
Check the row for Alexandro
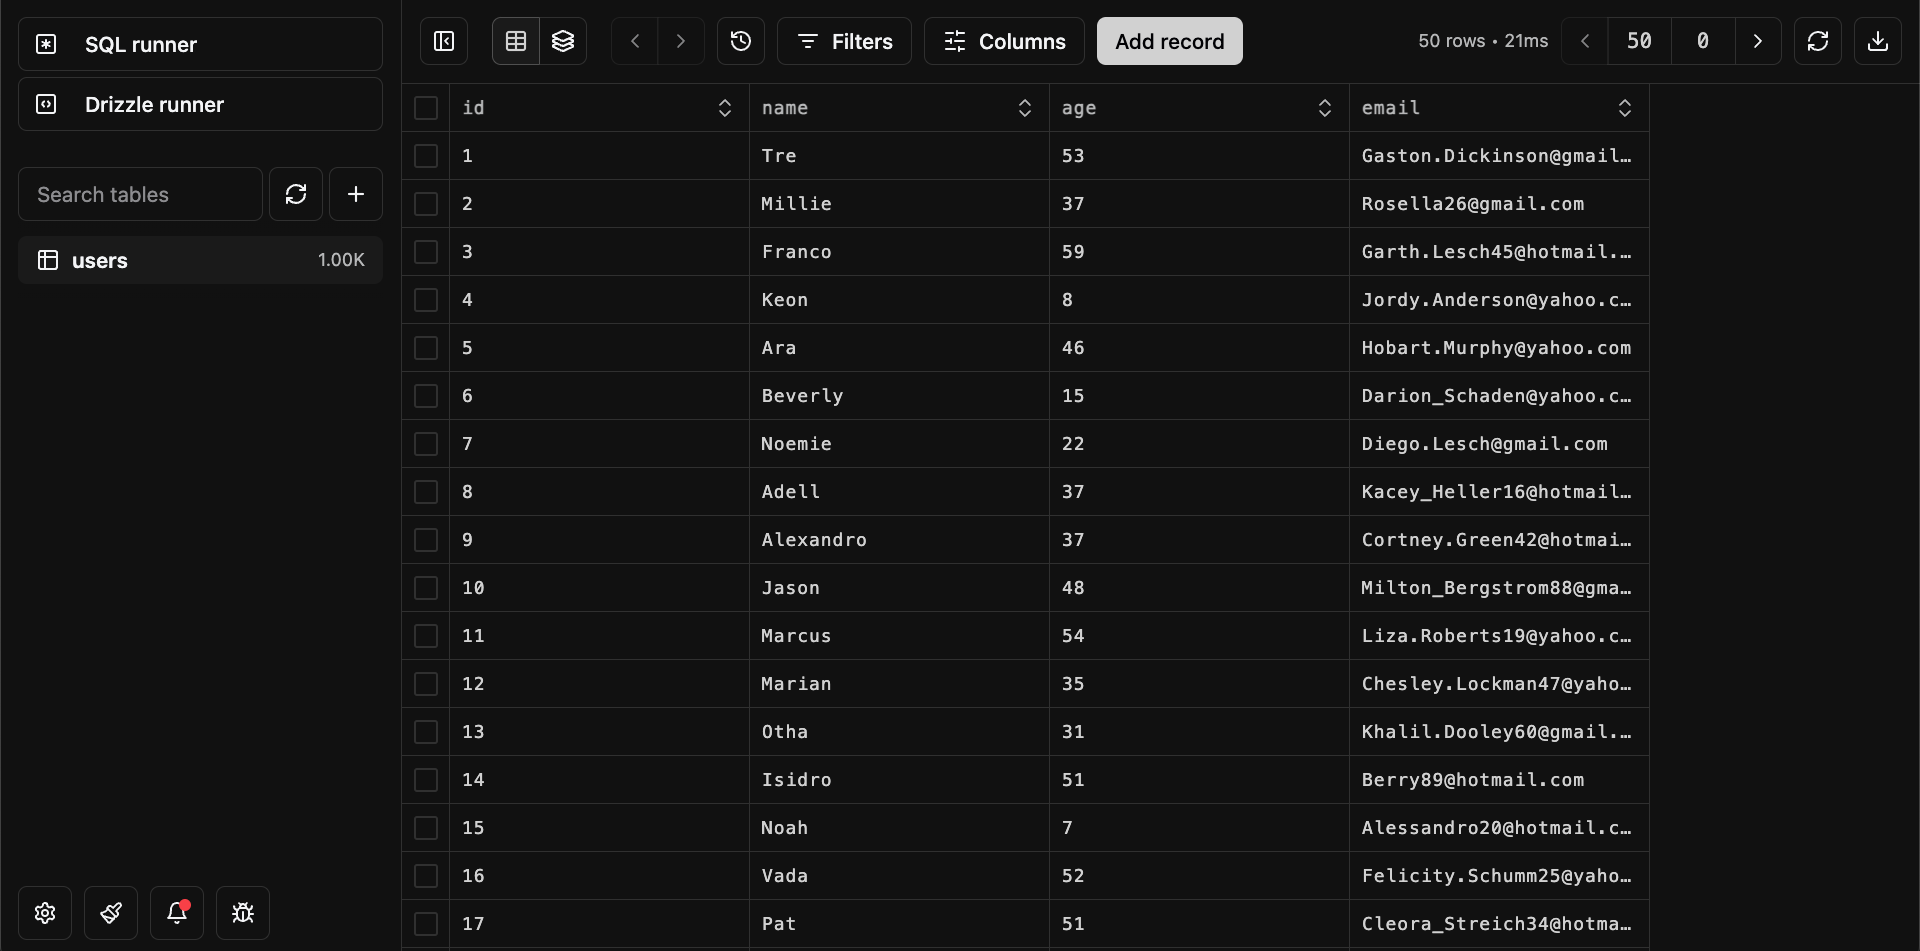tap(426, 540)
